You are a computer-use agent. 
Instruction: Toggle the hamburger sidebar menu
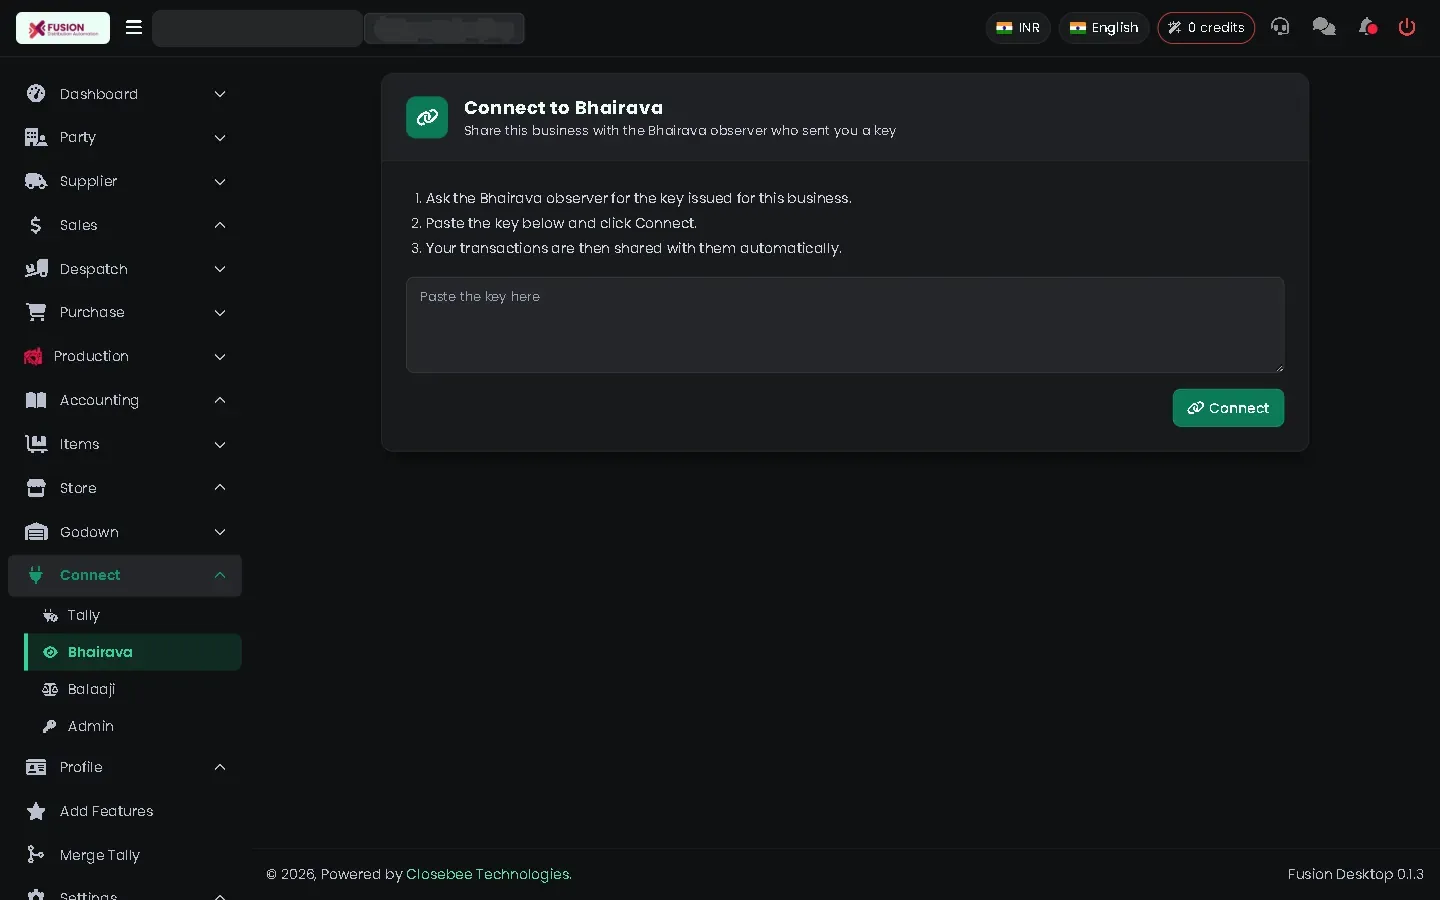point(134,27)
